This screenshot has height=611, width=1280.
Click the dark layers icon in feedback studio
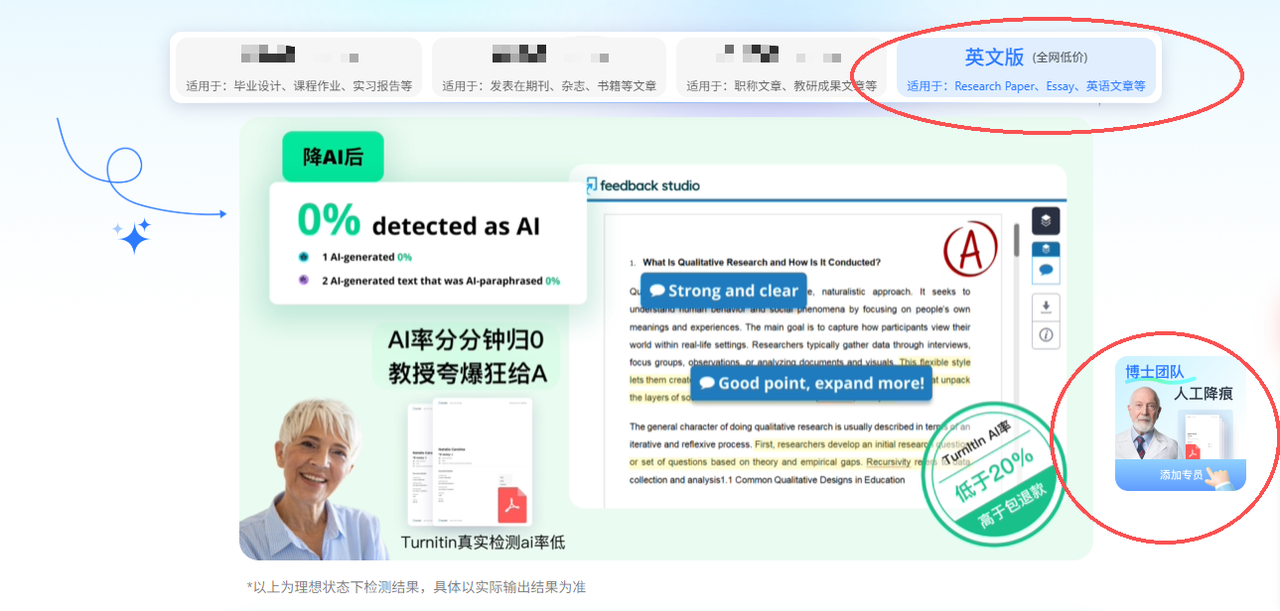click(1046, 221)
